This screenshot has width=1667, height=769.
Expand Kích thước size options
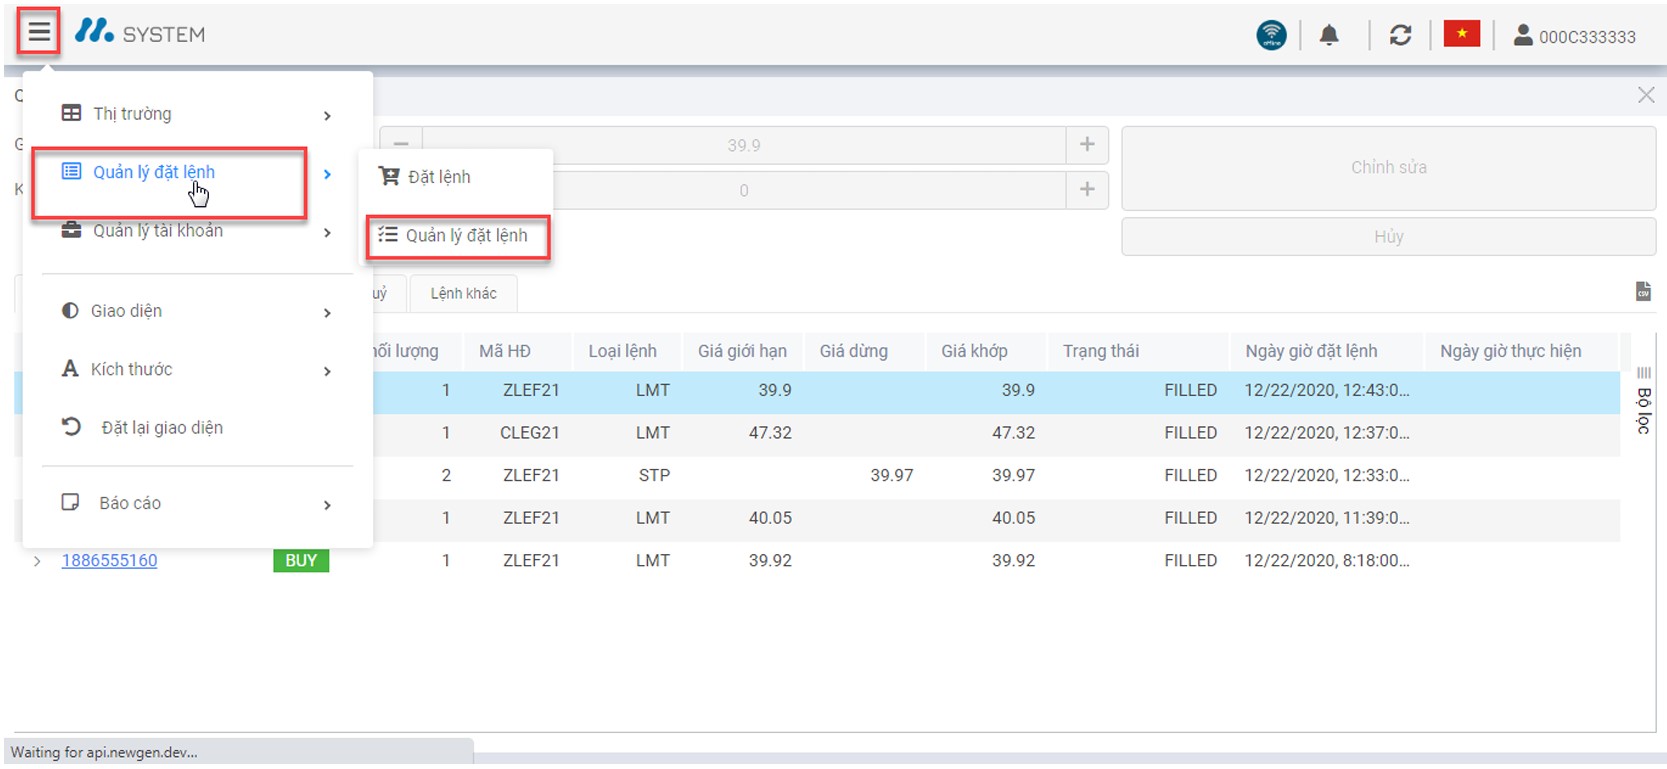click(197, 370)
